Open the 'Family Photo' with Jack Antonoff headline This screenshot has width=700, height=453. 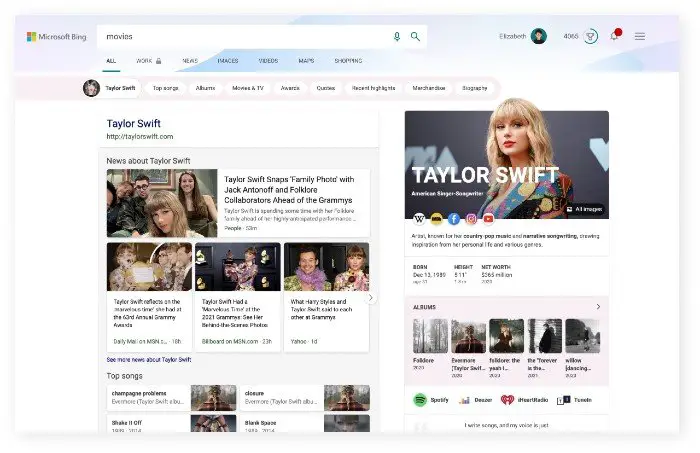point(289,190)
